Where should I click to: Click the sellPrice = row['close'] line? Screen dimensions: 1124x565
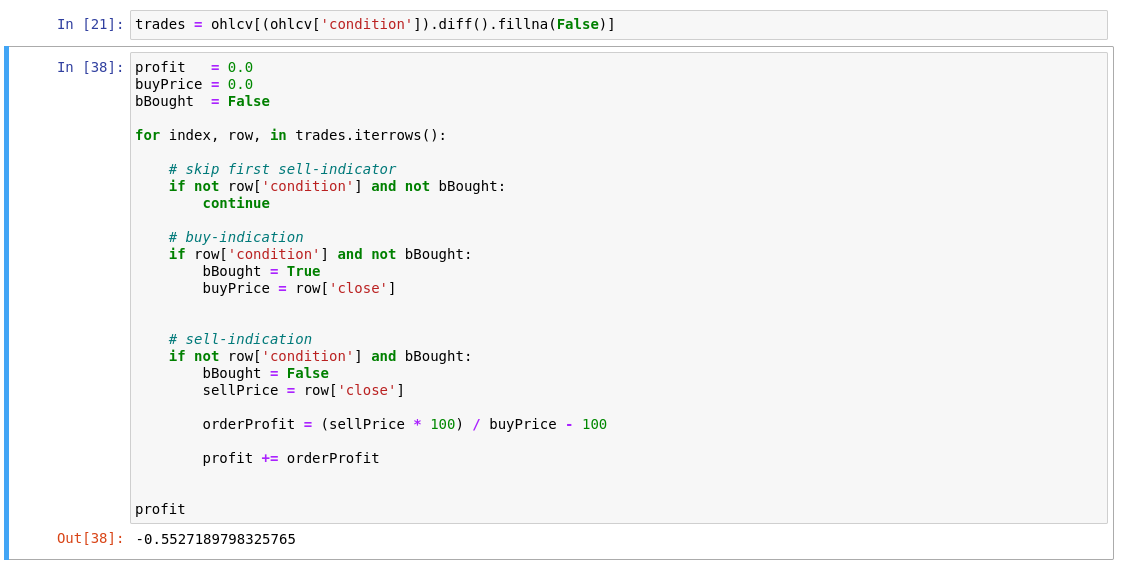tap(304, 391)
